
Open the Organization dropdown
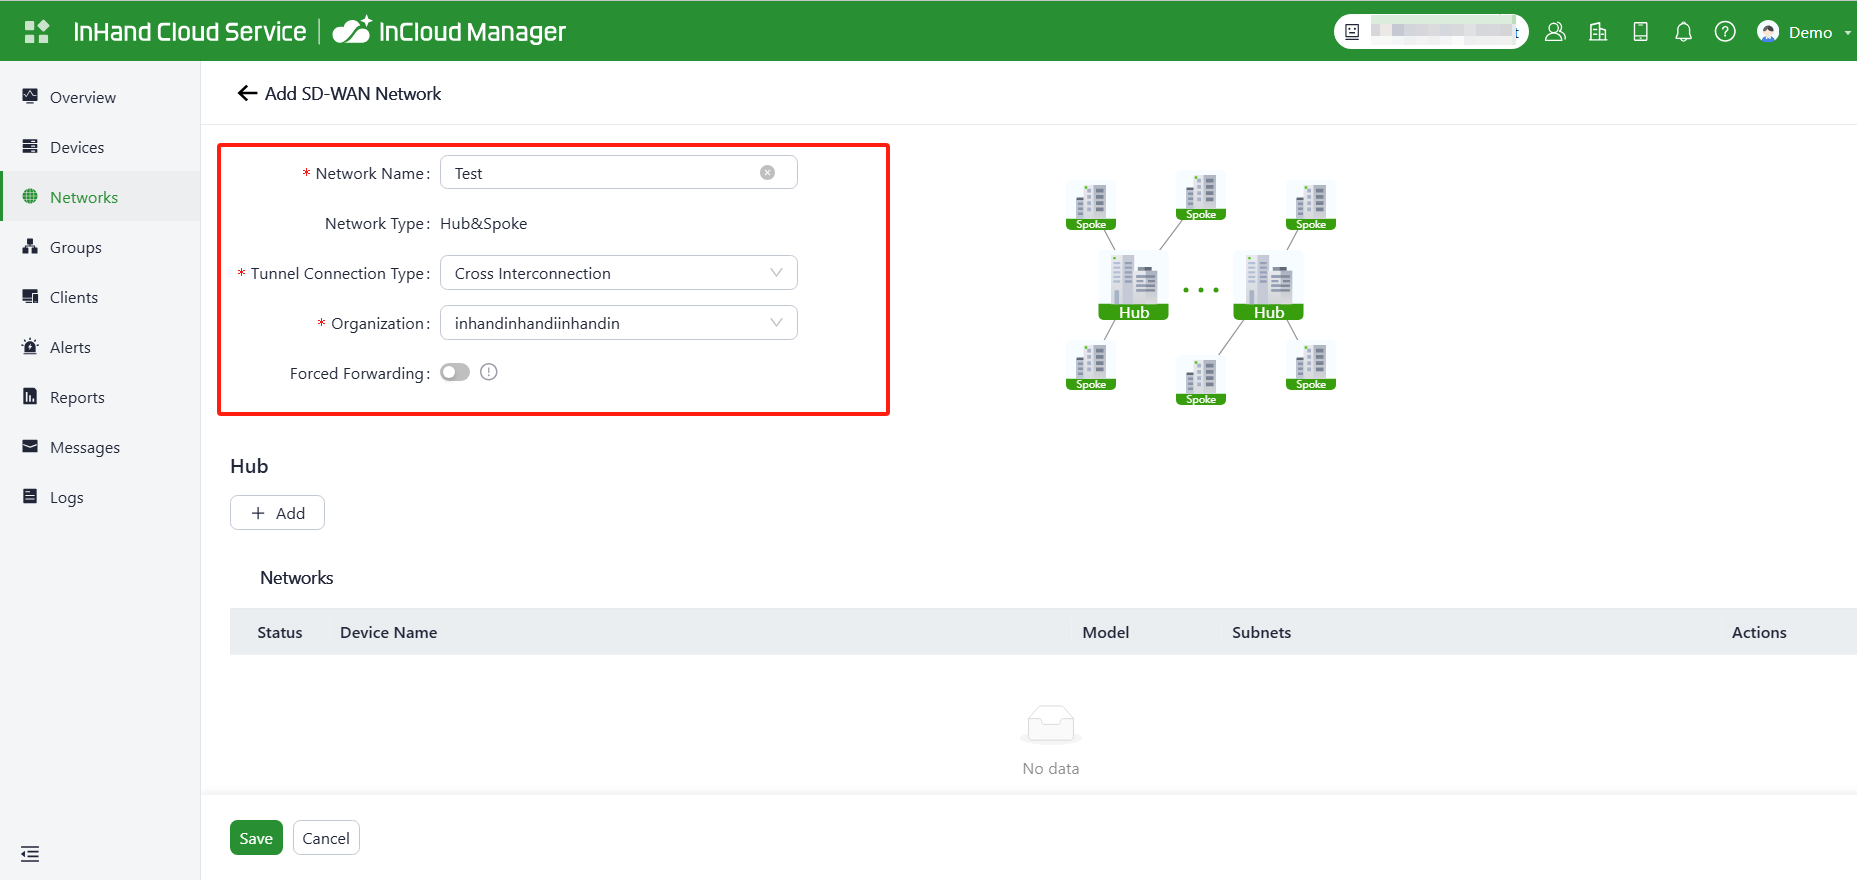(618, 323)
